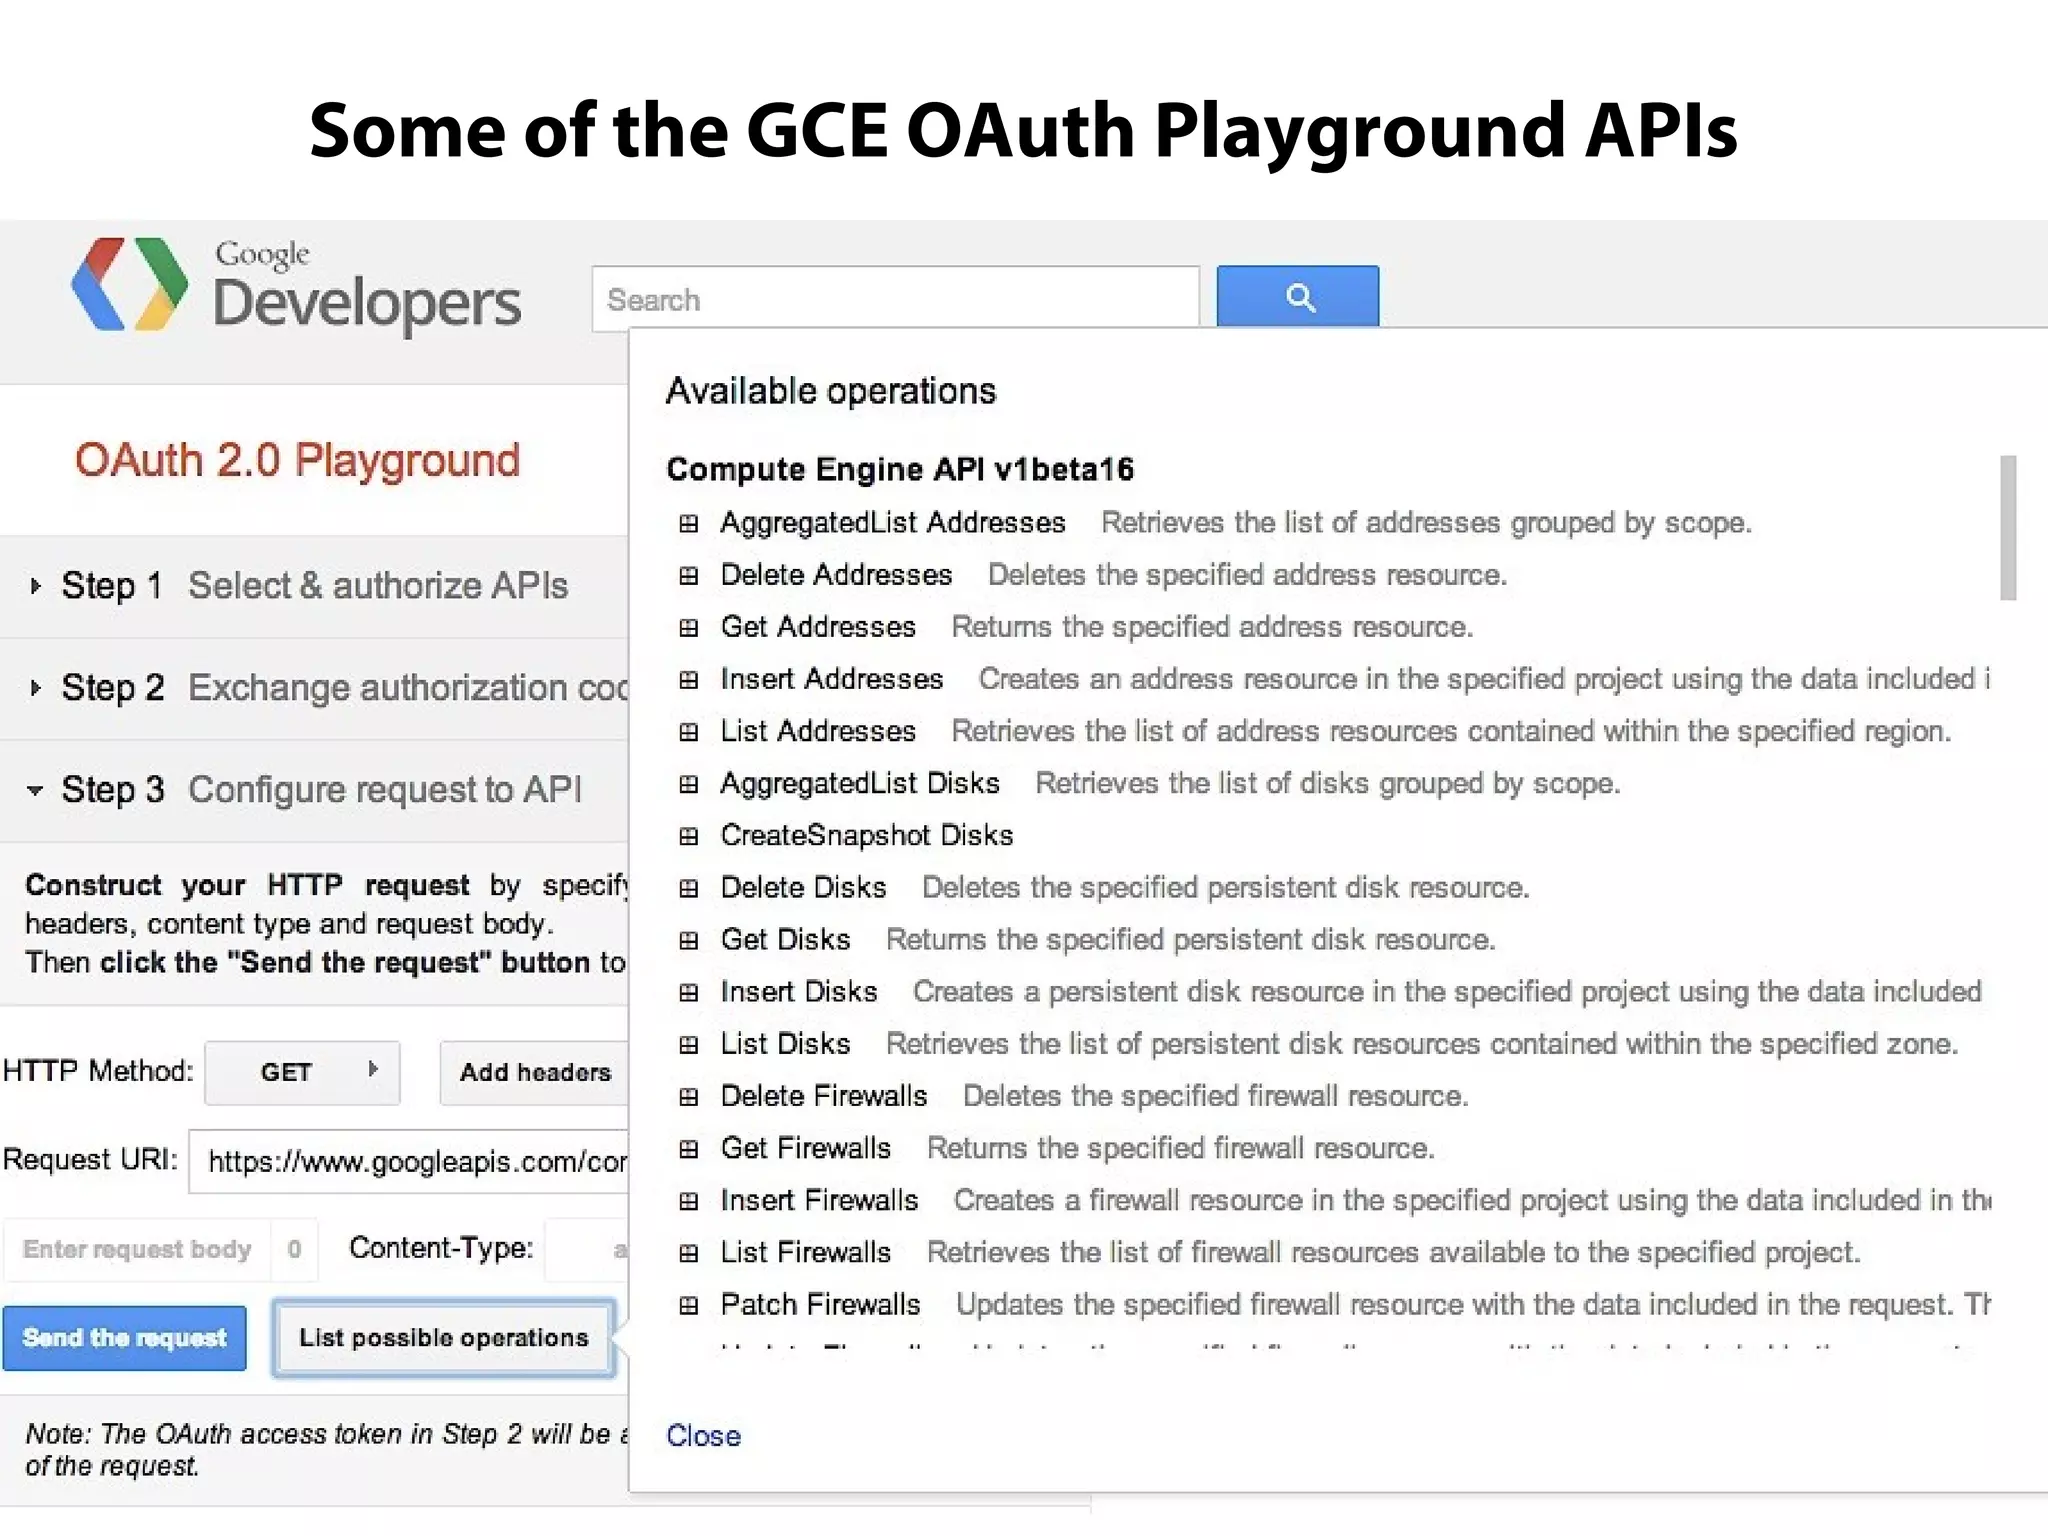Expand plus icon next to Delete Firewalls
This screenshot has height=1536, width=2048.
pos(688,1096)
